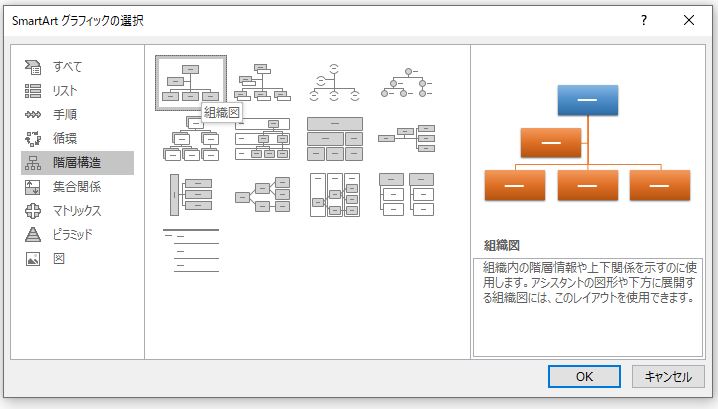Choose the horizontal labeled hierarchy with three columns
Viewport: 718px width, 409px height.
[x=335, y=195]
